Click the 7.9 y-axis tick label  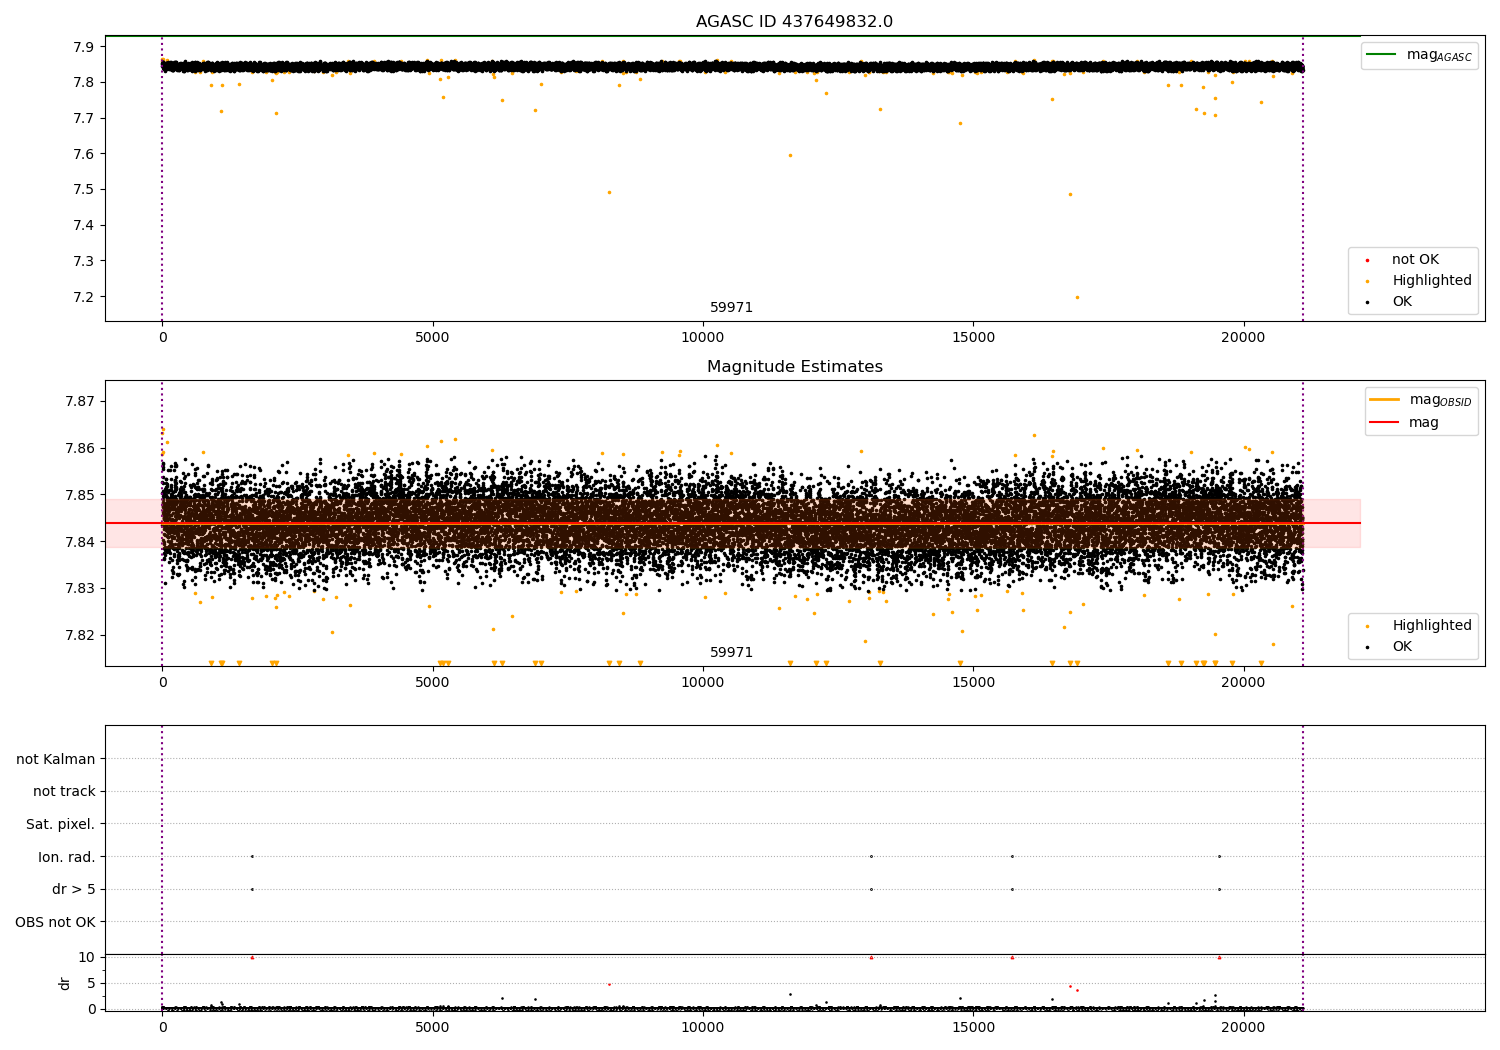tap(85, 47)
